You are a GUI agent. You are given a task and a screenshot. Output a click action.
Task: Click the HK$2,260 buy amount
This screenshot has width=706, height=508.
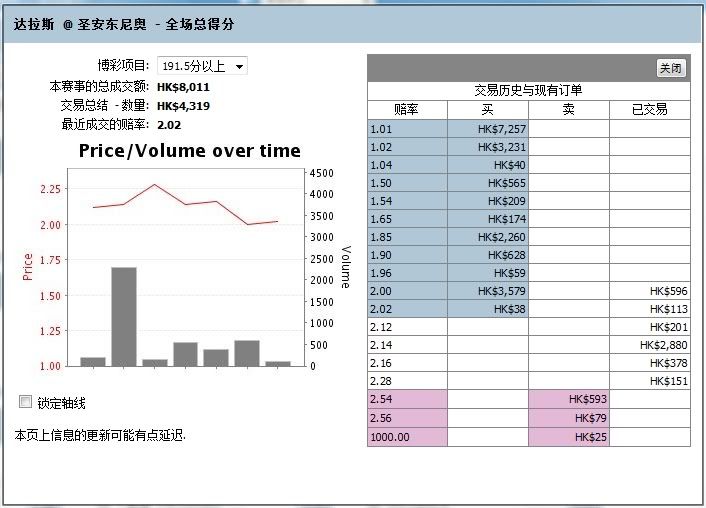click(488, 237)
